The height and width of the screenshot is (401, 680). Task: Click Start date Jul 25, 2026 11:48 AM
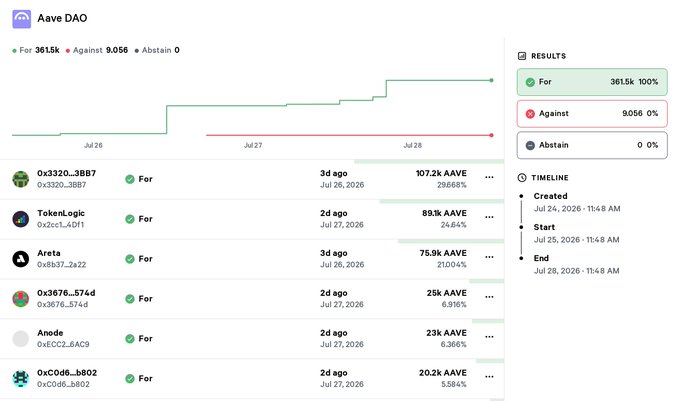576,240
